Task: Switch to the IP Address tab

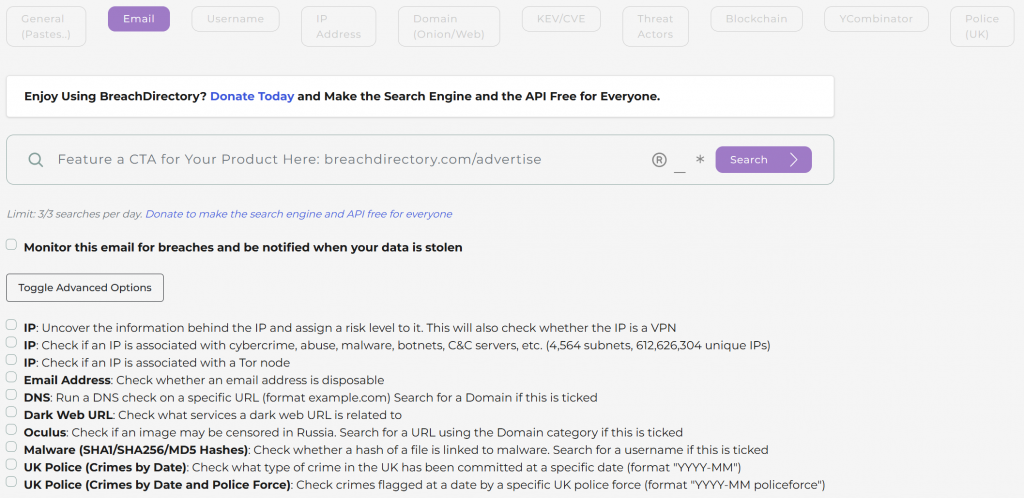Action: click(338, 27)
